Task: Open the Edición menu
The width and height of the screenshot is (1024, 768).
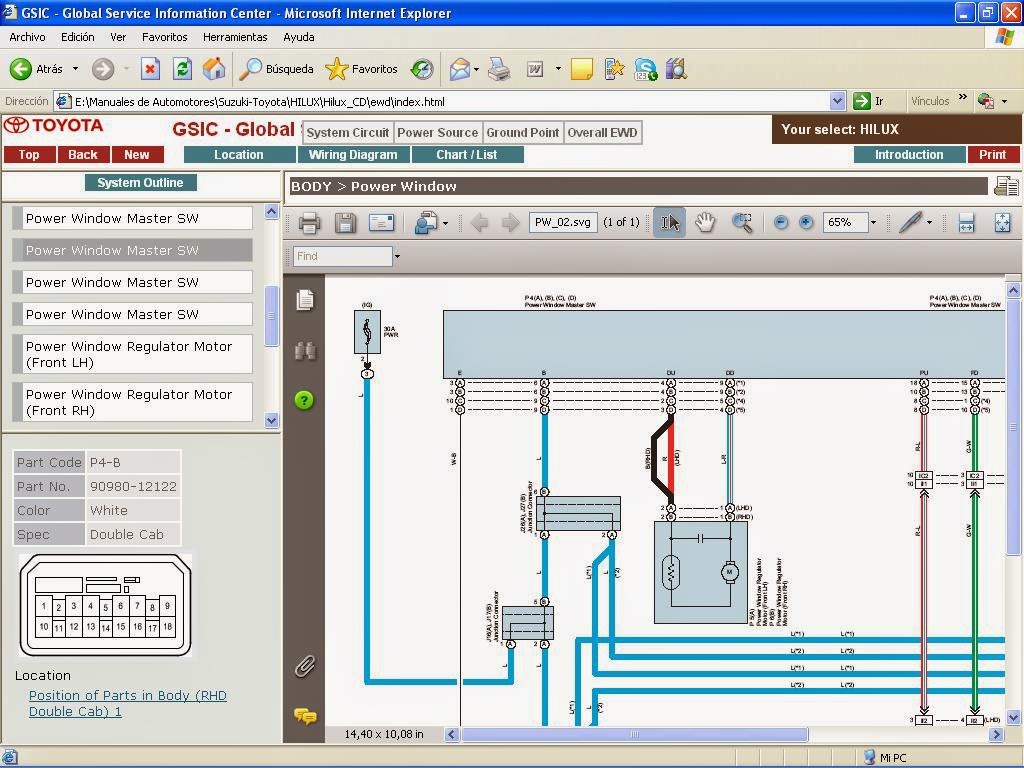Action: pos(78,37)
